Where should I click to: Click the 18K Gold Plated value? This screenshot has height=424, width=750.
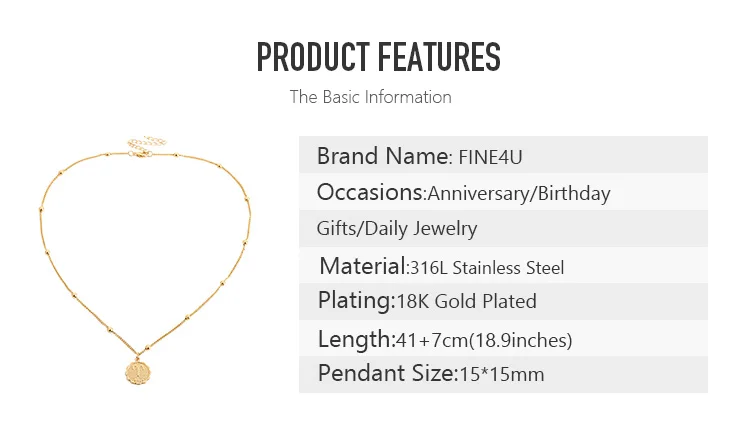467,301
